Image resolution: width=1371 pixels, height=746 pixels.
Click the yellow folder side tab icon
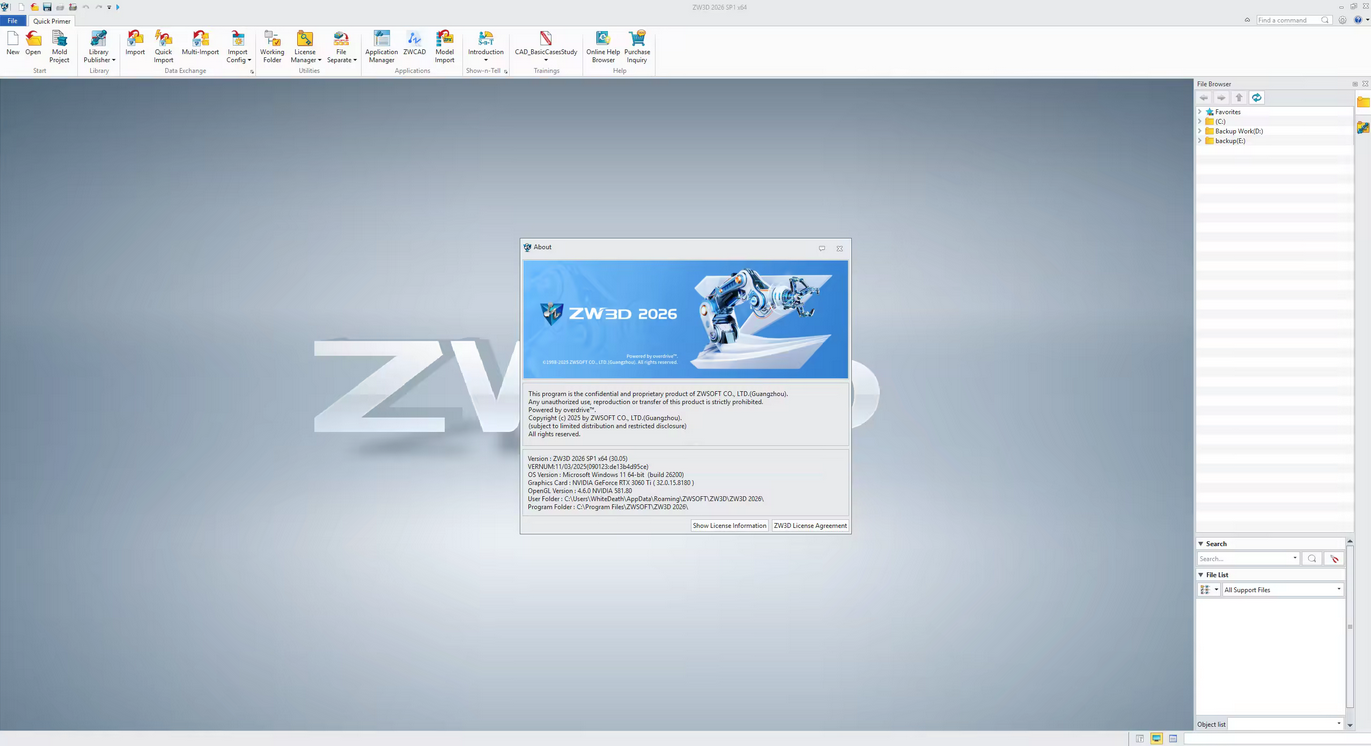click(x=1363, y=102)
